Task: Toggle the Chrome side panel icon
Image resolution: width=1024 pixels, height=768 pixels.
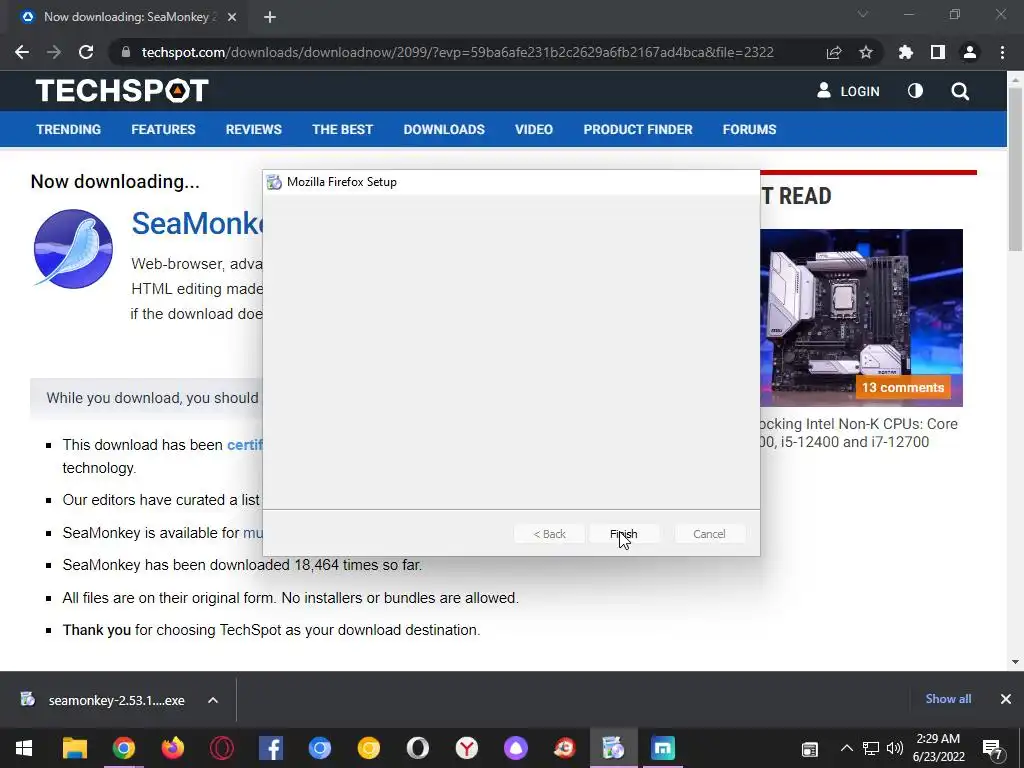Action: 938,52
